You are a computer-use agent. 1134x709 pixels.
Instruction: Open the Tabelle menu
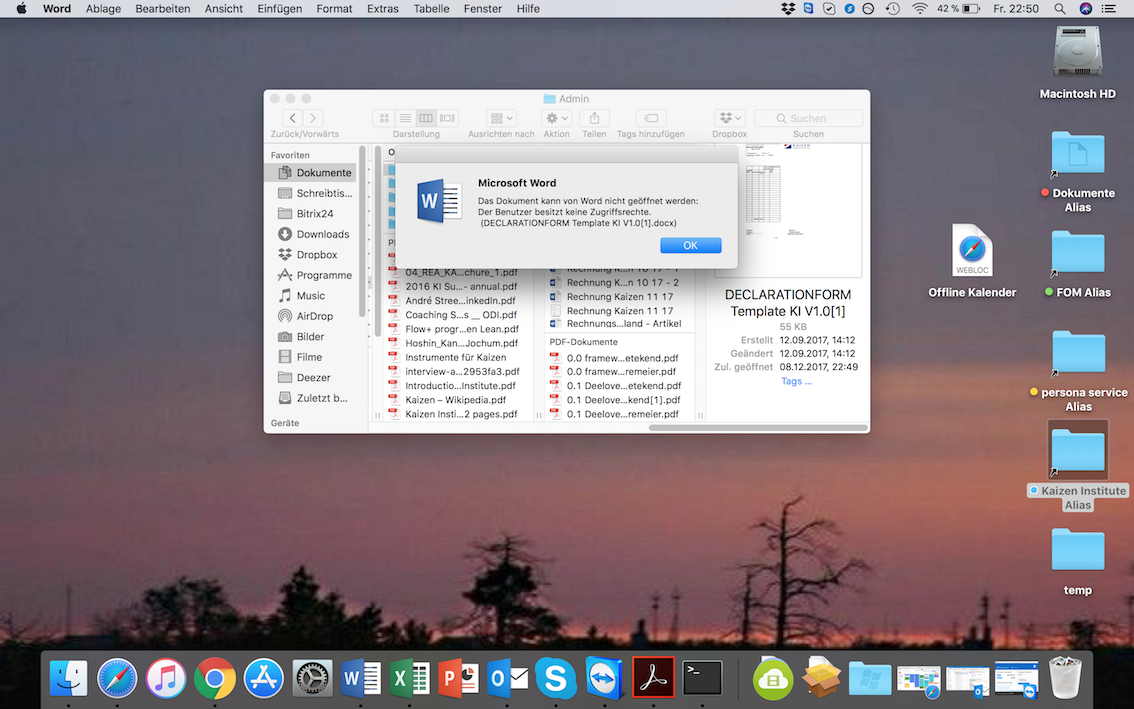point(431,8)
